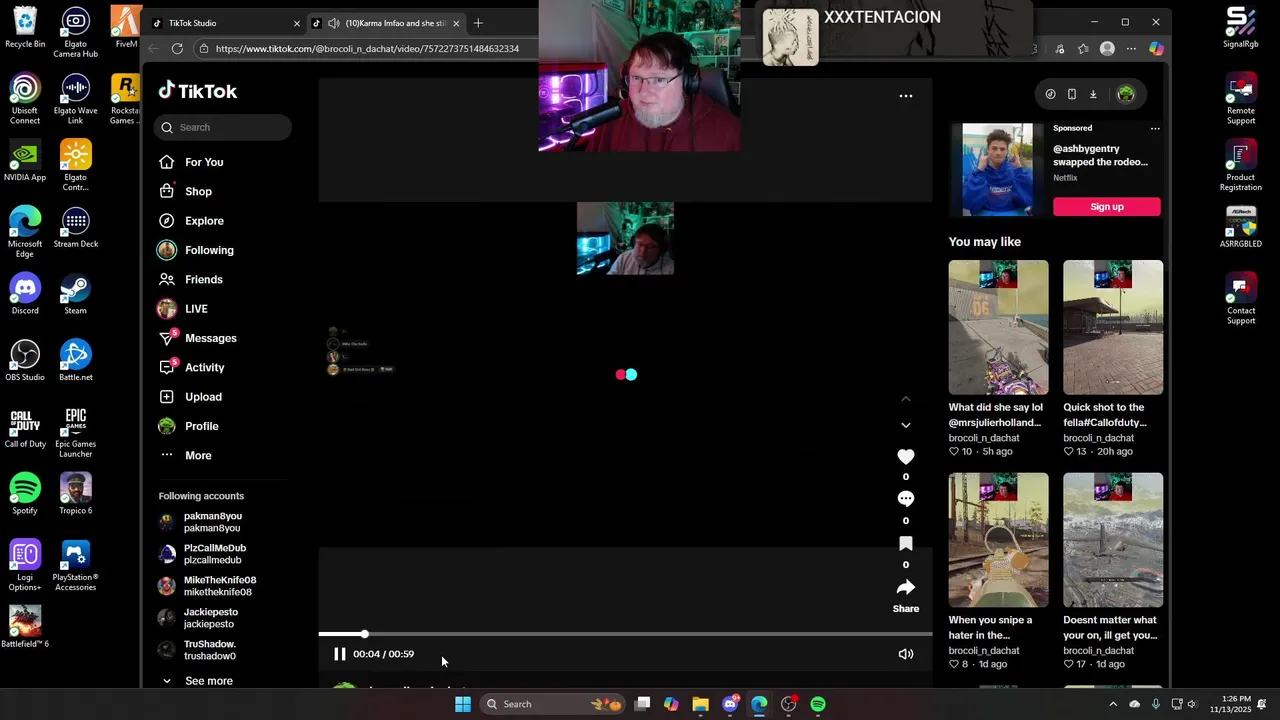The image size is (1280, 720).
Task: Launch Battle.net desktop shortcut
Action: (x=75, y=361)
